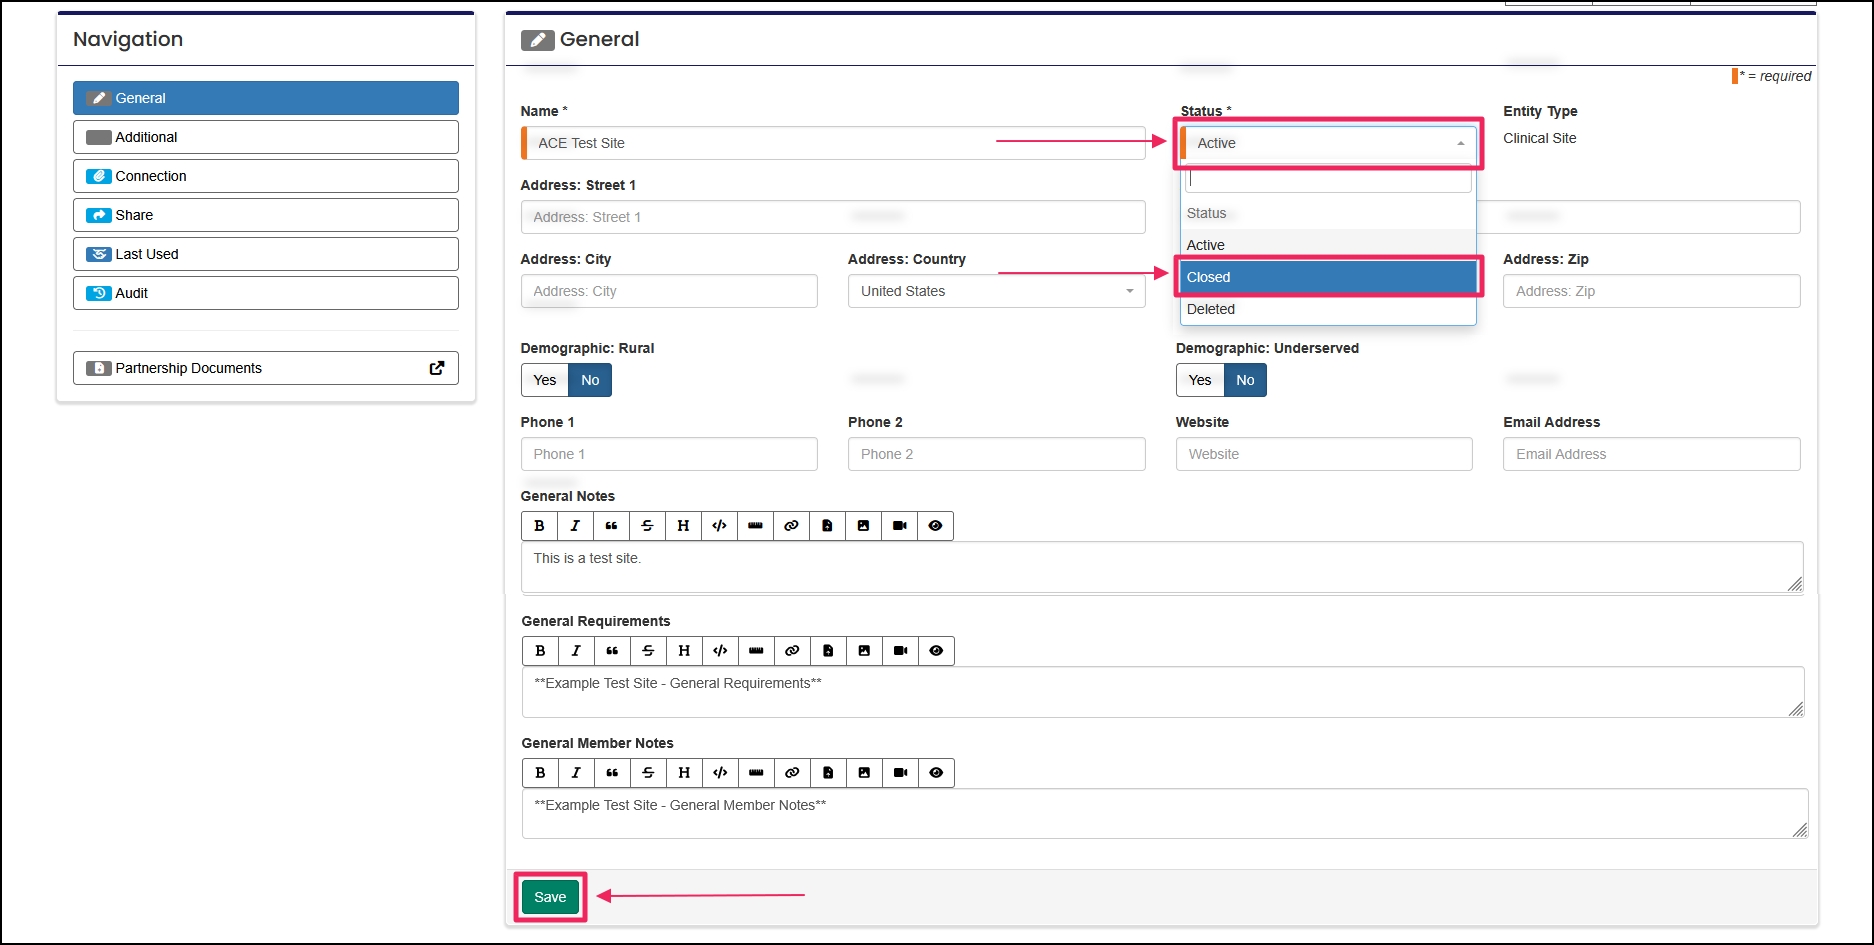This screenshot has width=1874, height=945.
Task: Click the Status dropdown search box
Action: [1328, 180]
